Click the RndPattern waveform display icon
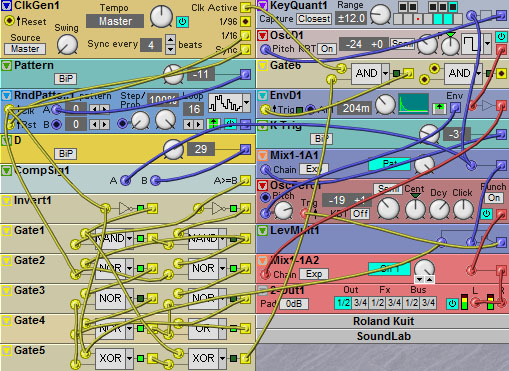 (225, 103)
